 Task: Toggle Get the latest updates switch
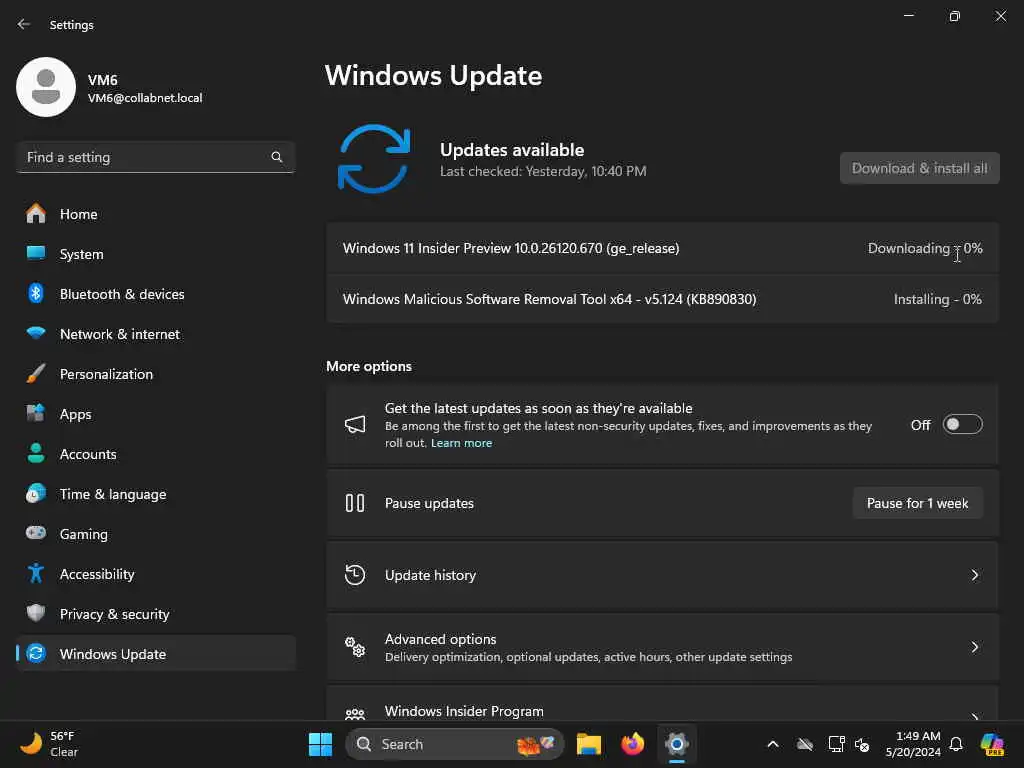pos(963,424)
